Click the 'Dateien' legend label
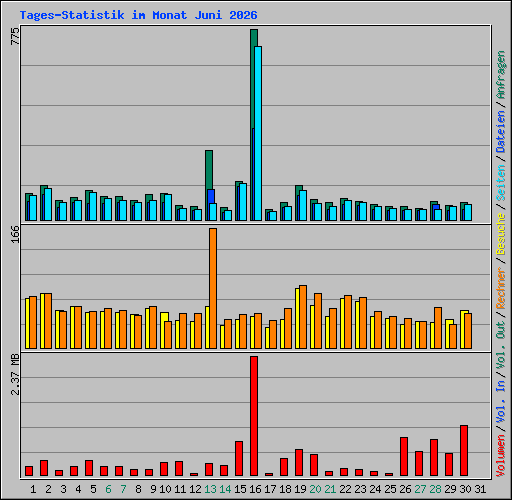 point(501,132)
